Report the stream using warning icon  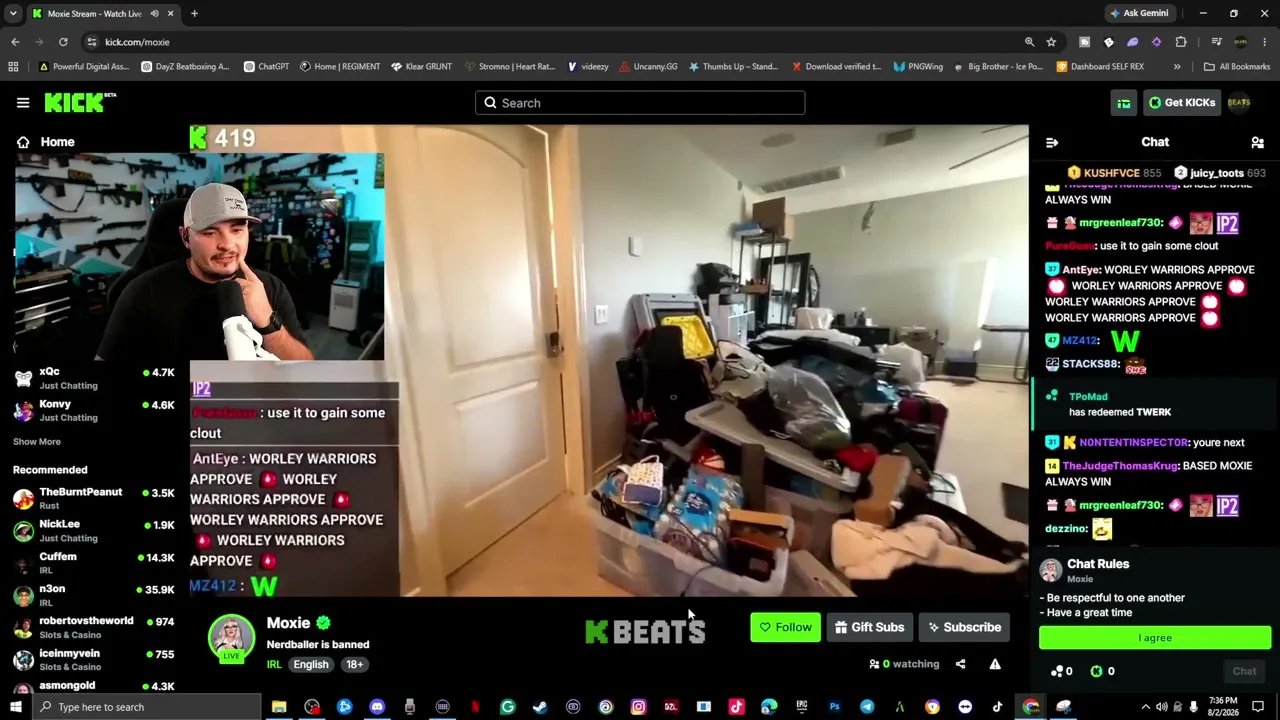995,664
